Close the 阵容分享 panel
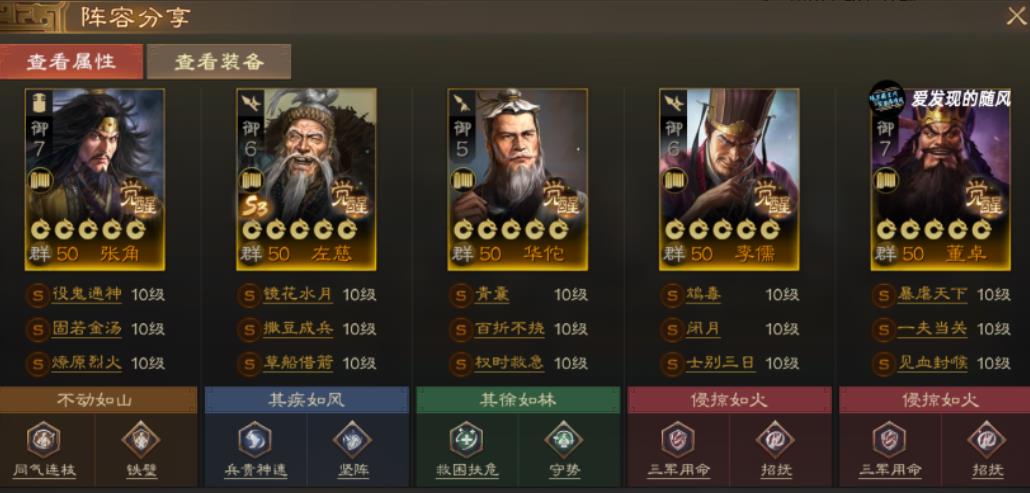Viewport: 1030px width, 493px height. 1015,16
